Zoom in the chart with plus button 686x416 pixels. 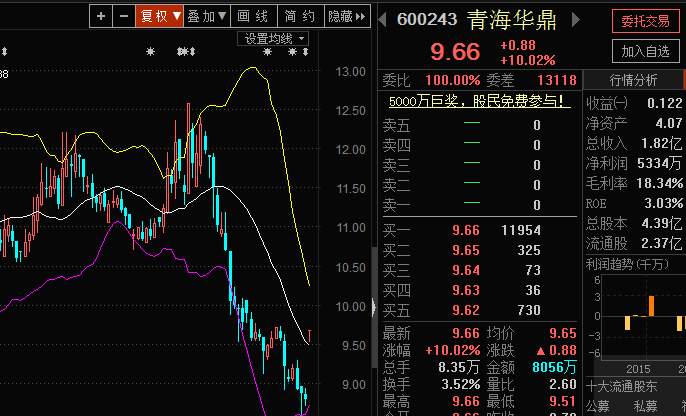tap(101, 17)
